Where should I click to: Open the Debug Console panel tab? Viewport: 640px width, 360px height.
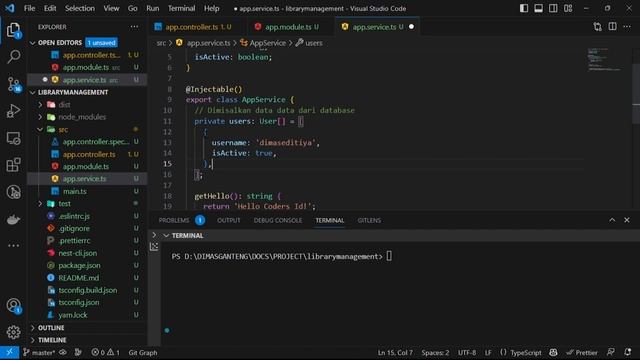click(278, 220)
